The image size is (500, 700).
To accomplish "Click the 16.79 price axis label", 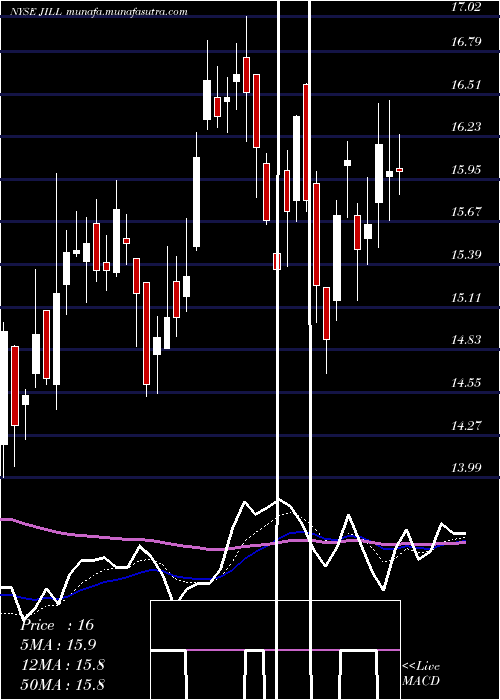I will tap(467, 42).
